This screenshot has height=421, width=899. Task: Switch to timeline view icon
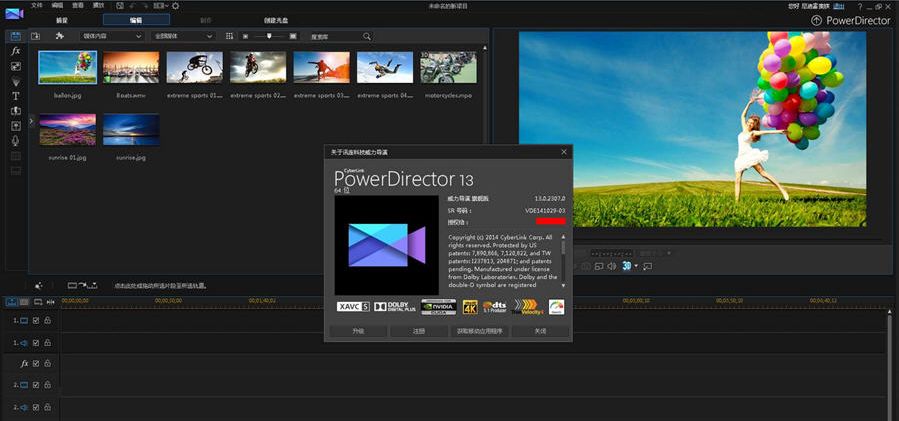pyautogui.click(x=12, y=301)
